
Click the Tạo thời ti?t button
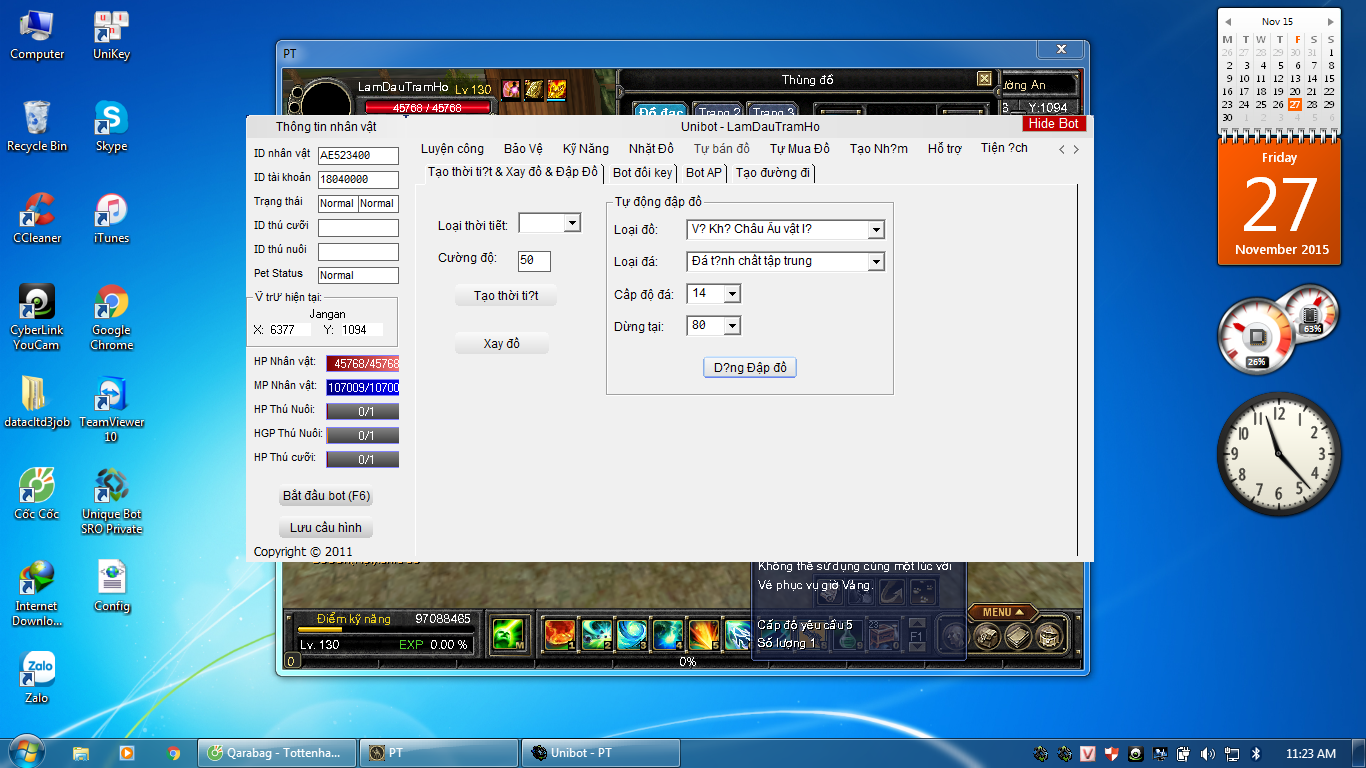pyautogui.click(x=506, y=296)
